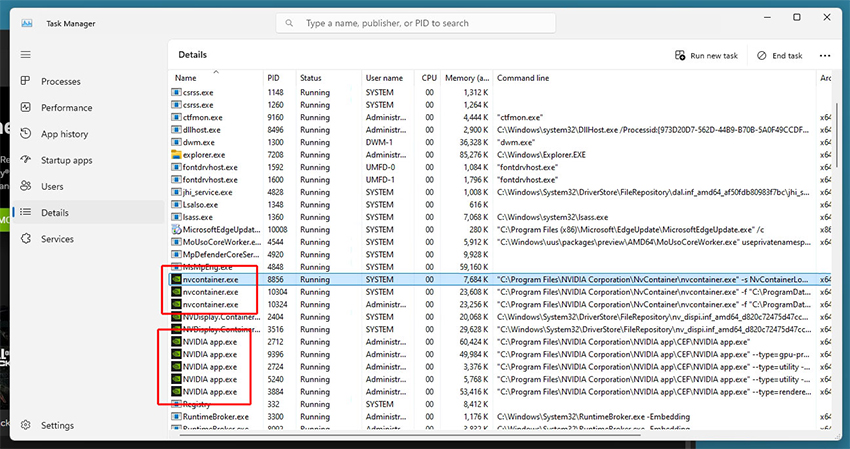Click NVIDIA app.exe icon for PID 2712
The width and height of the screenshot is (850, 449).
coord(176,342)
